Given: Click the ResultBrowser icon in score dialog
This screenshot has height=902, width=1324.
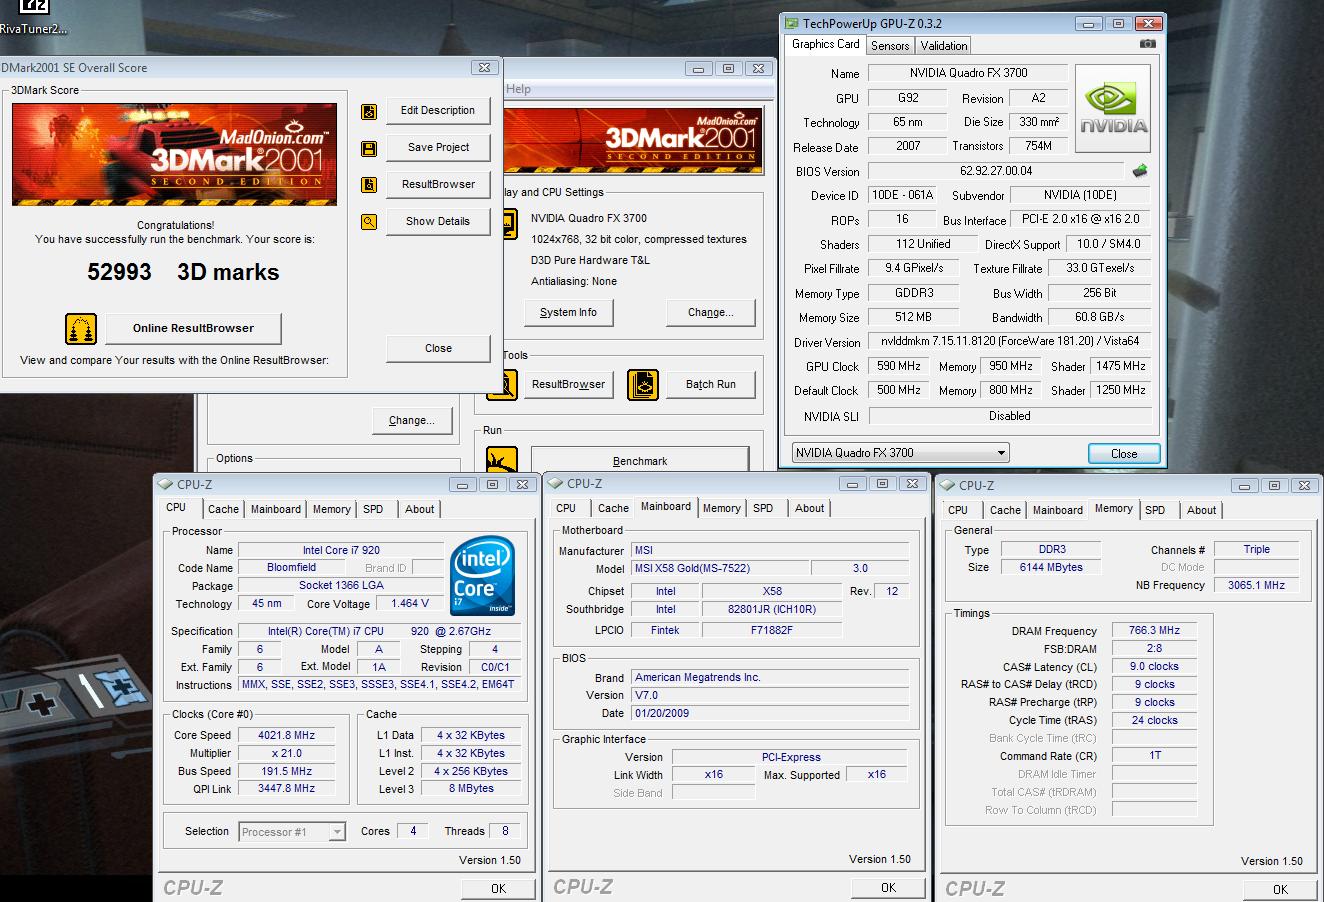Looking at the screenshot, I should pos(369,185).
